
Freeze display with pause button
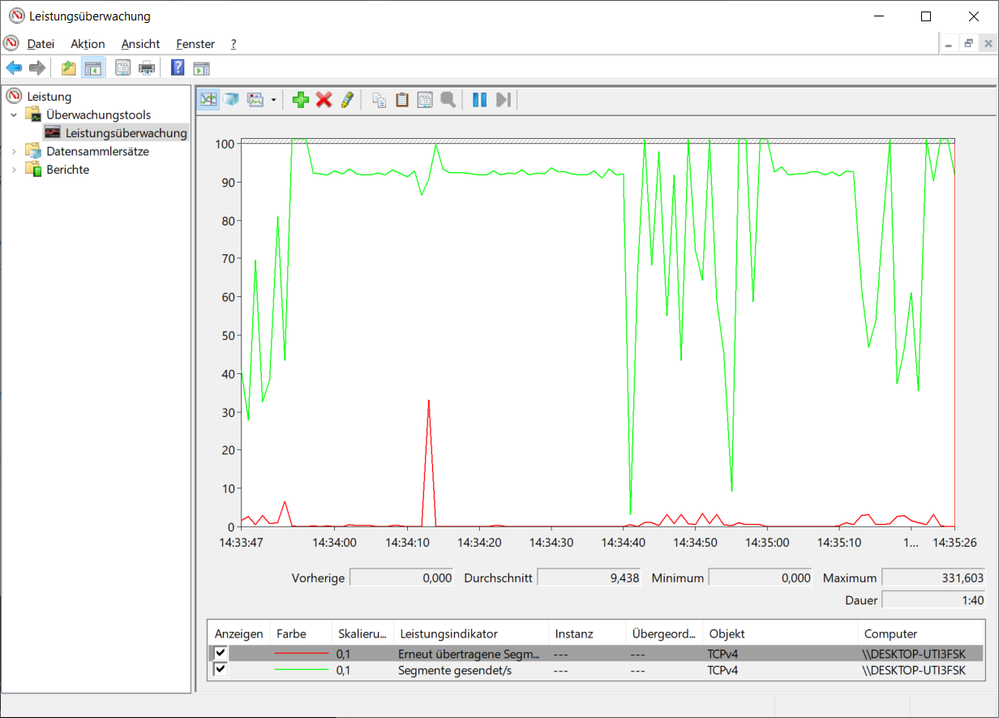point(480,99)
